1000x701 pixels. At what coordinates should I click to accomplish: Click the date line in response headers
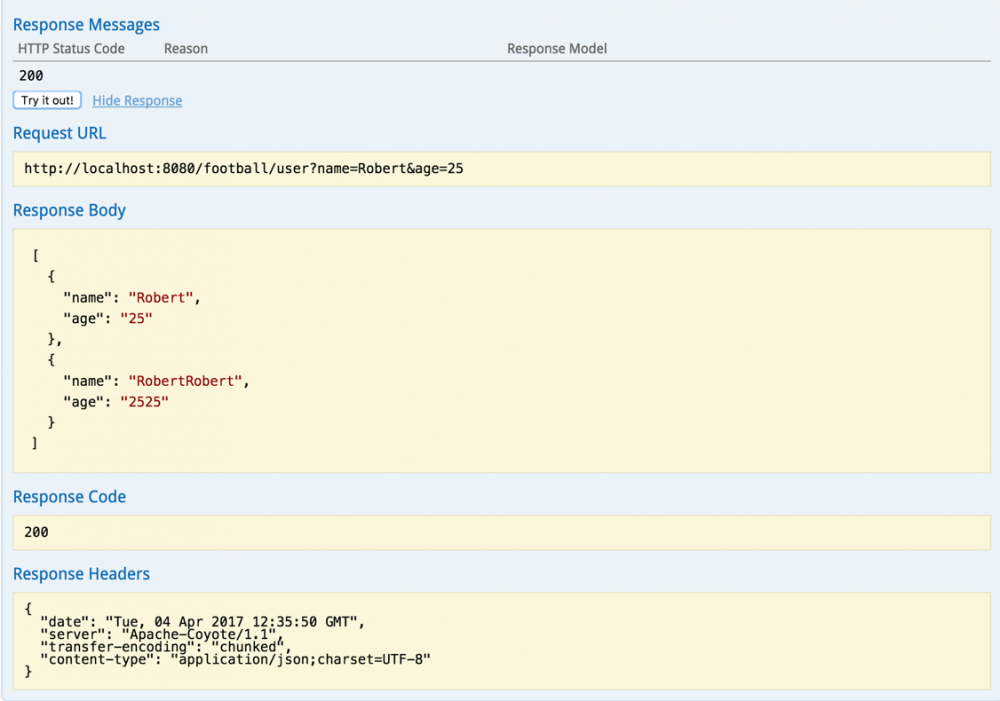(202, 622)
